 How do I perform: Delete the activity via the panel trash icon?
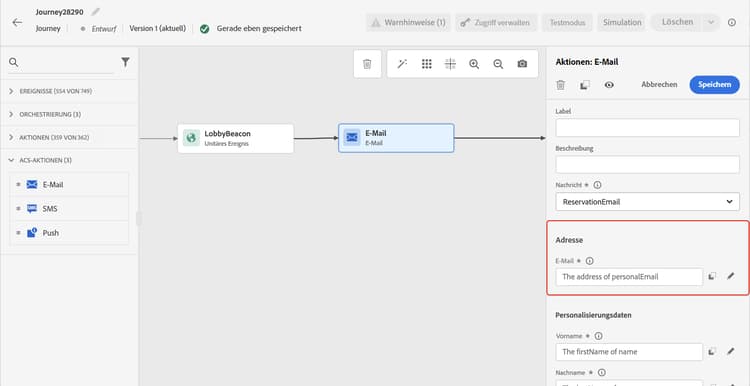pos(561,85)
